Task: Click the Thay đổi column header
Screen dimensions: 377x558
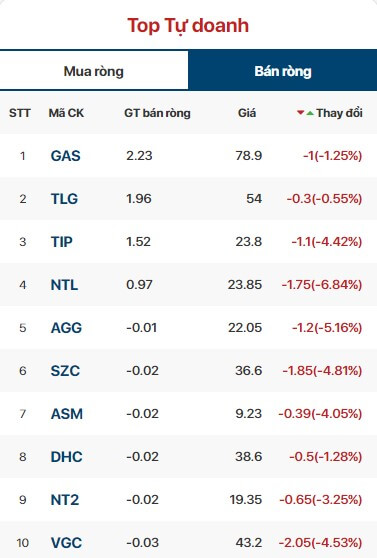Action: 339,113
